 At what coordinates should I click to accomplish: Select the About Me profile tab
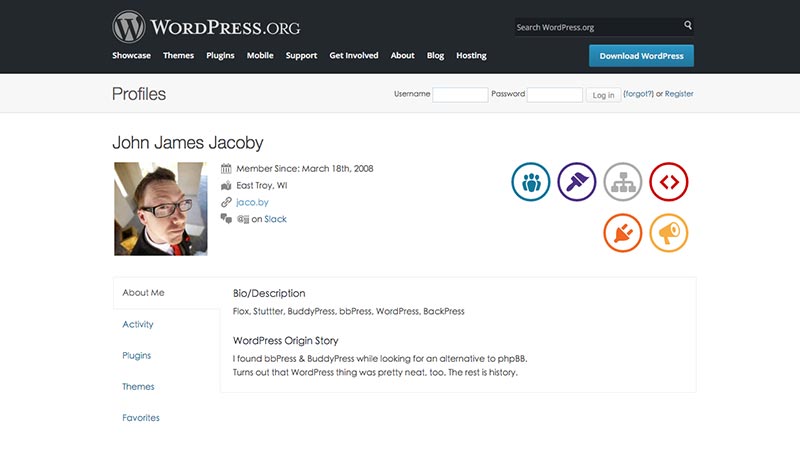[x=166, y=293]
